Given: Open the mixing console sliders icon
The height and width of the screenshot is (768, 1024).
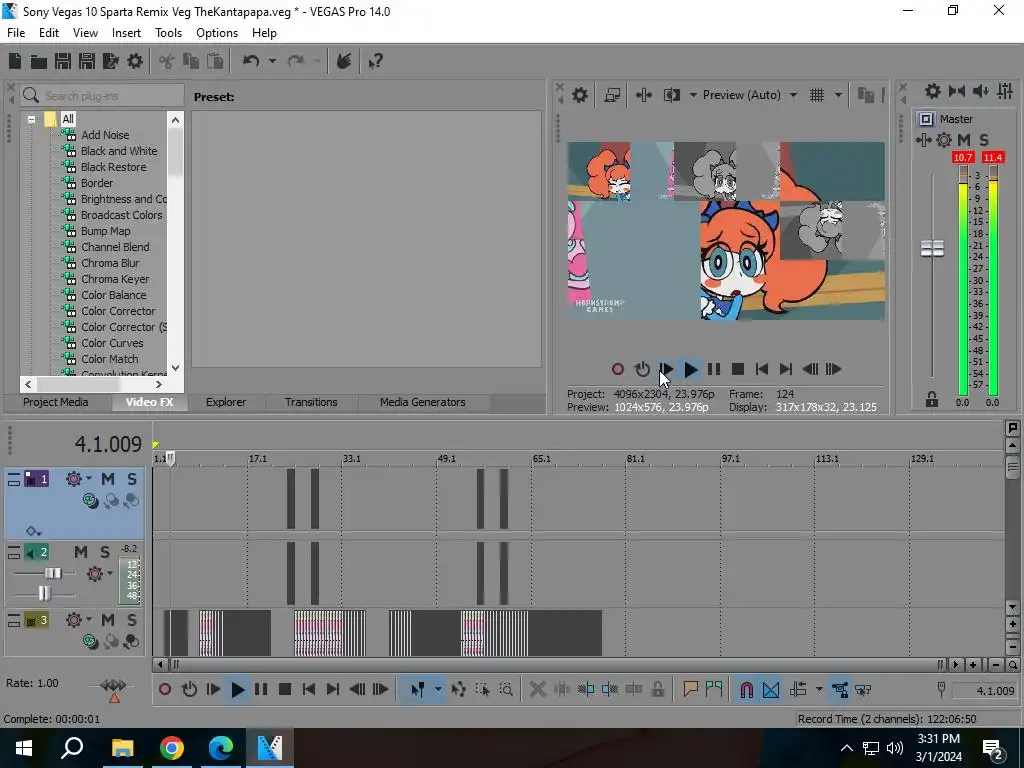Looking at the screenshot, I should click(x=1005, y=91).
